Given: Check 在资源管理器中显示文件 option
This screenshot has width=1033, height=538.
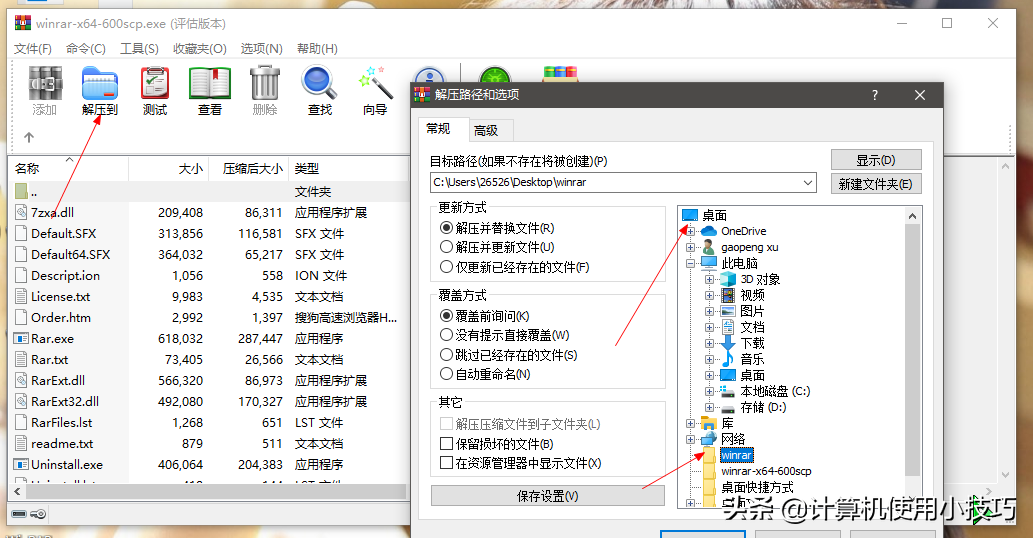Looking at the screenshot, I should (x=447, y=463).
